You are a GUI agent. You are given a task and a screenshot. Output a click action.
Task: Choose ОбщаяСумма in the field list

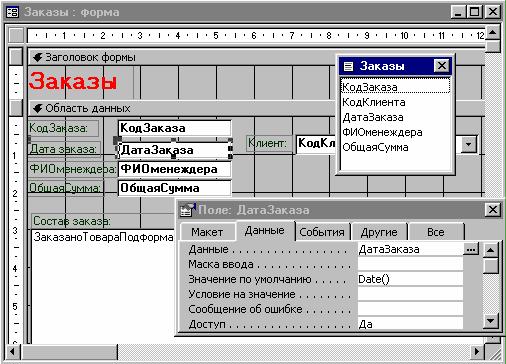(375, 147)
